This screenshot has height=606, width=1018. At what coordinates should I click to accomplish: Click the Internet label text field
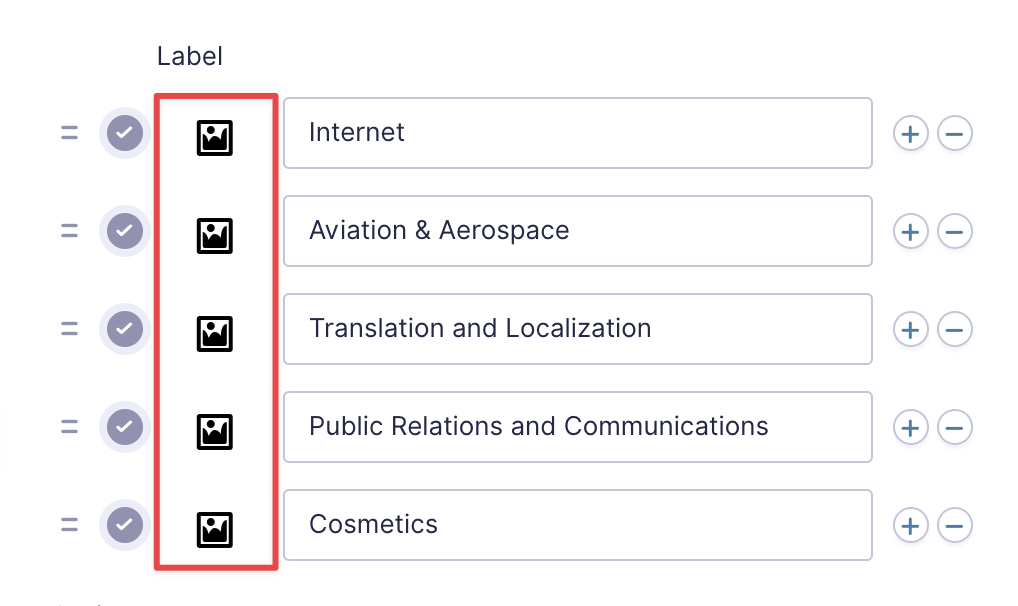click(577, 133)
